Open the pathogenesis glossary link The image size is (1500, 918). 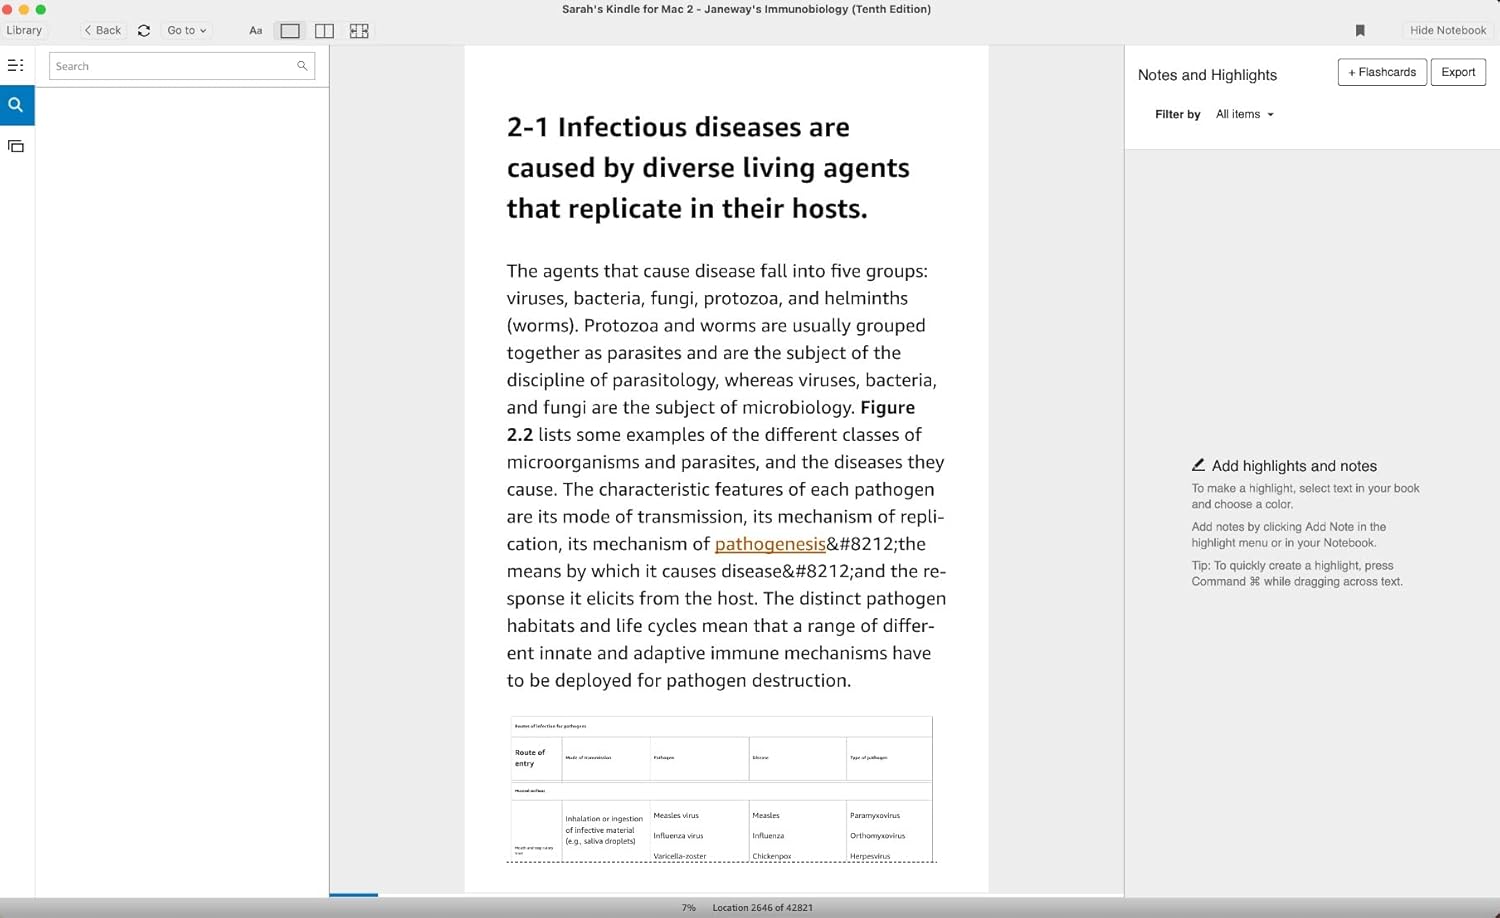(770, 544)
